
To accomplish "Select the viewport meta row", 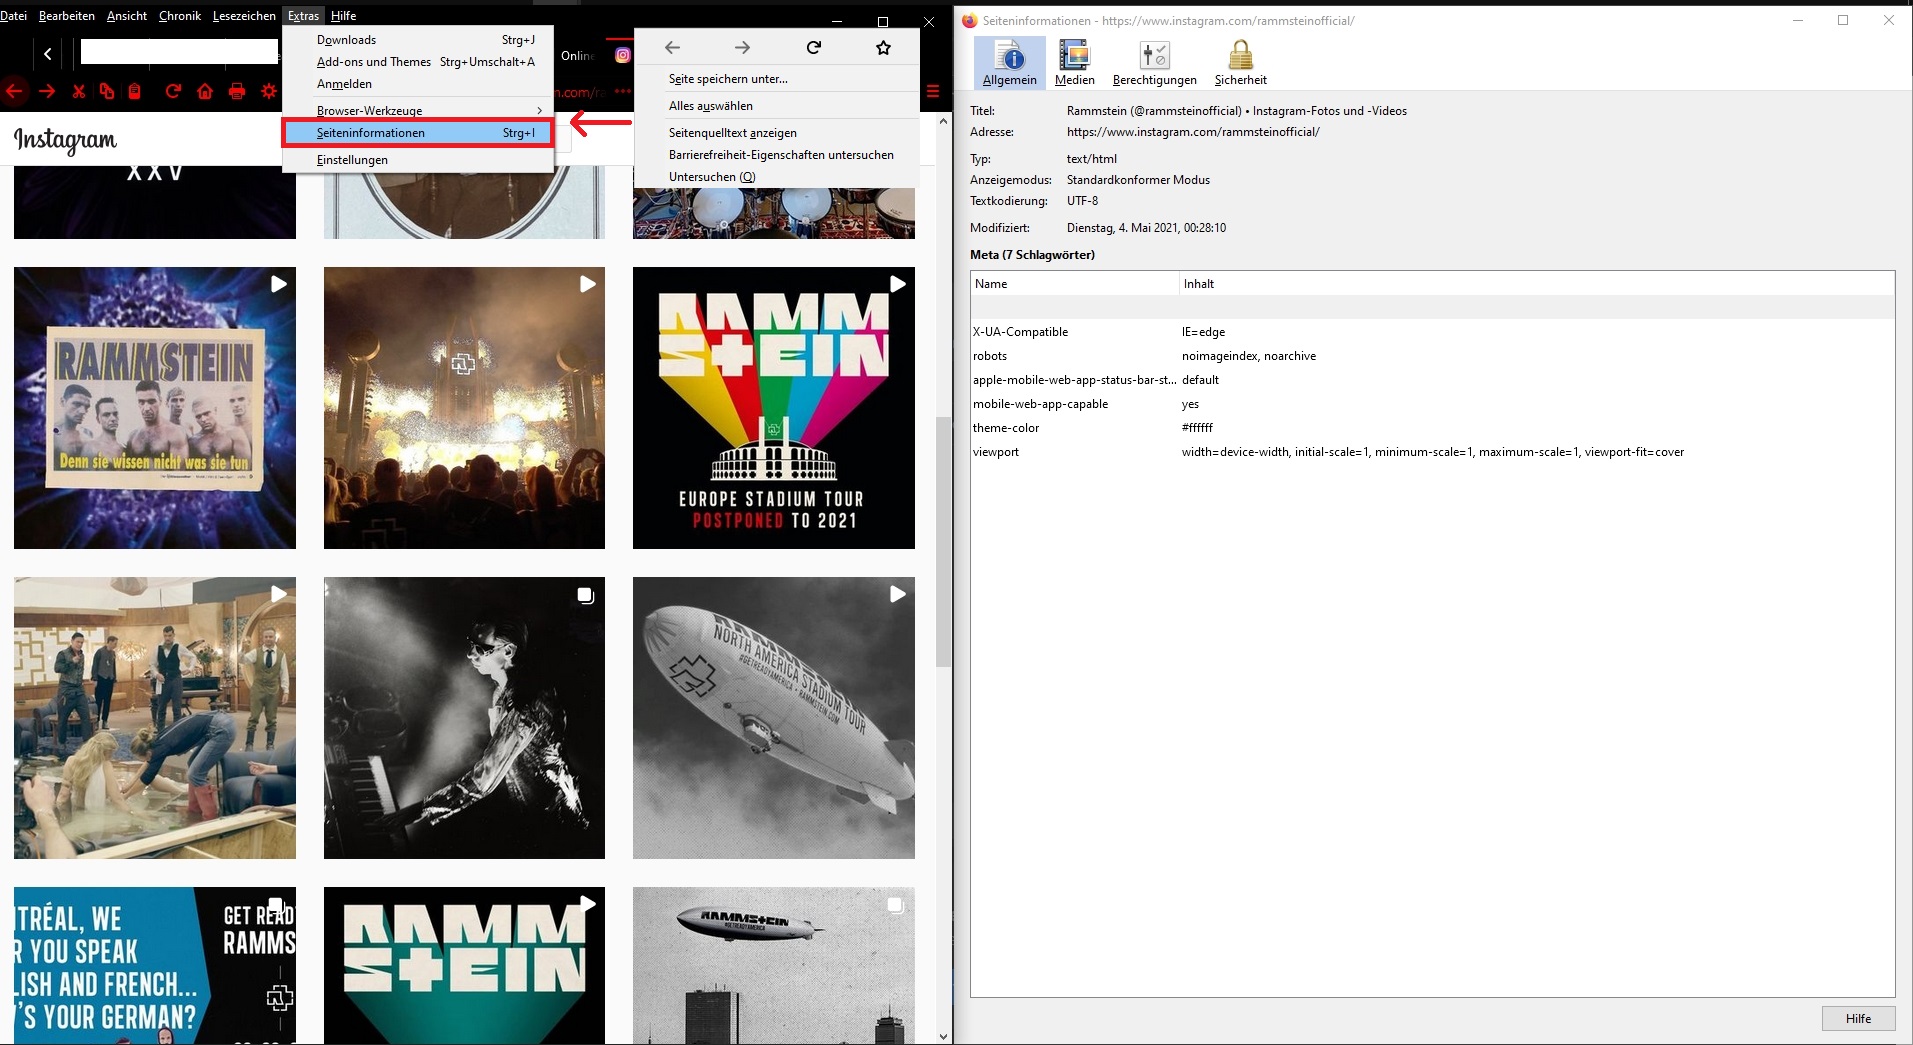I will 1432,452.
